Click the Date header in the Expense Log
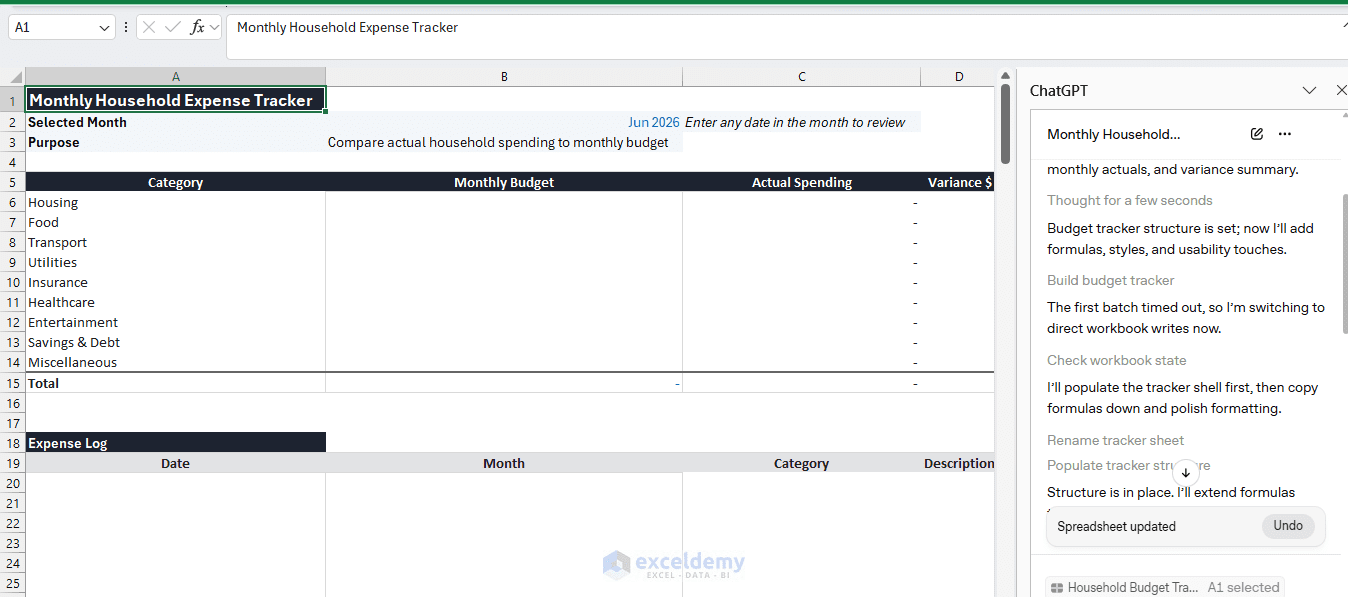 point(176,463)
